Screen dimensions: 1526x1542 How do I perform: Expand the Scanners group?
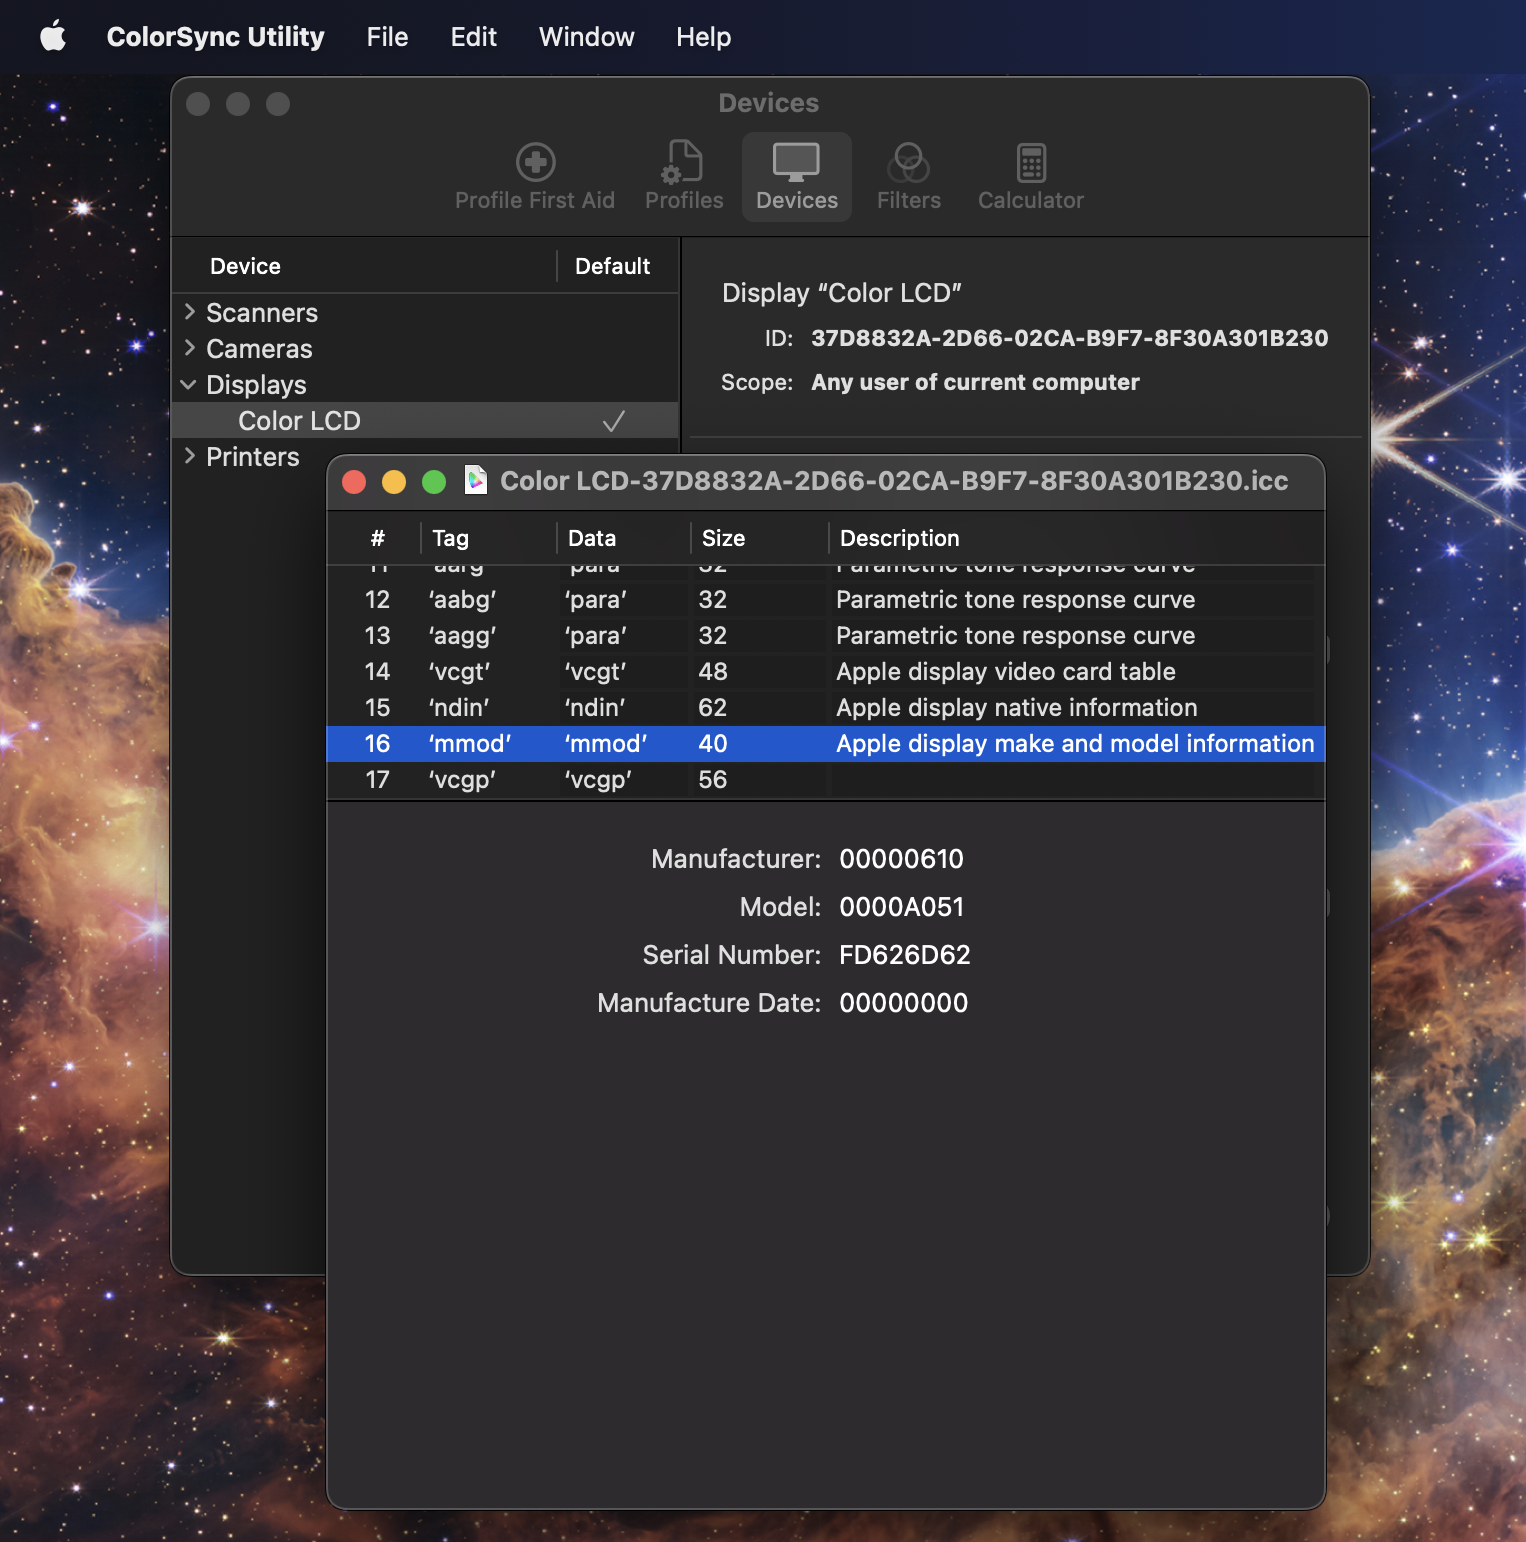pyautogui.click(x=189, y=312)
